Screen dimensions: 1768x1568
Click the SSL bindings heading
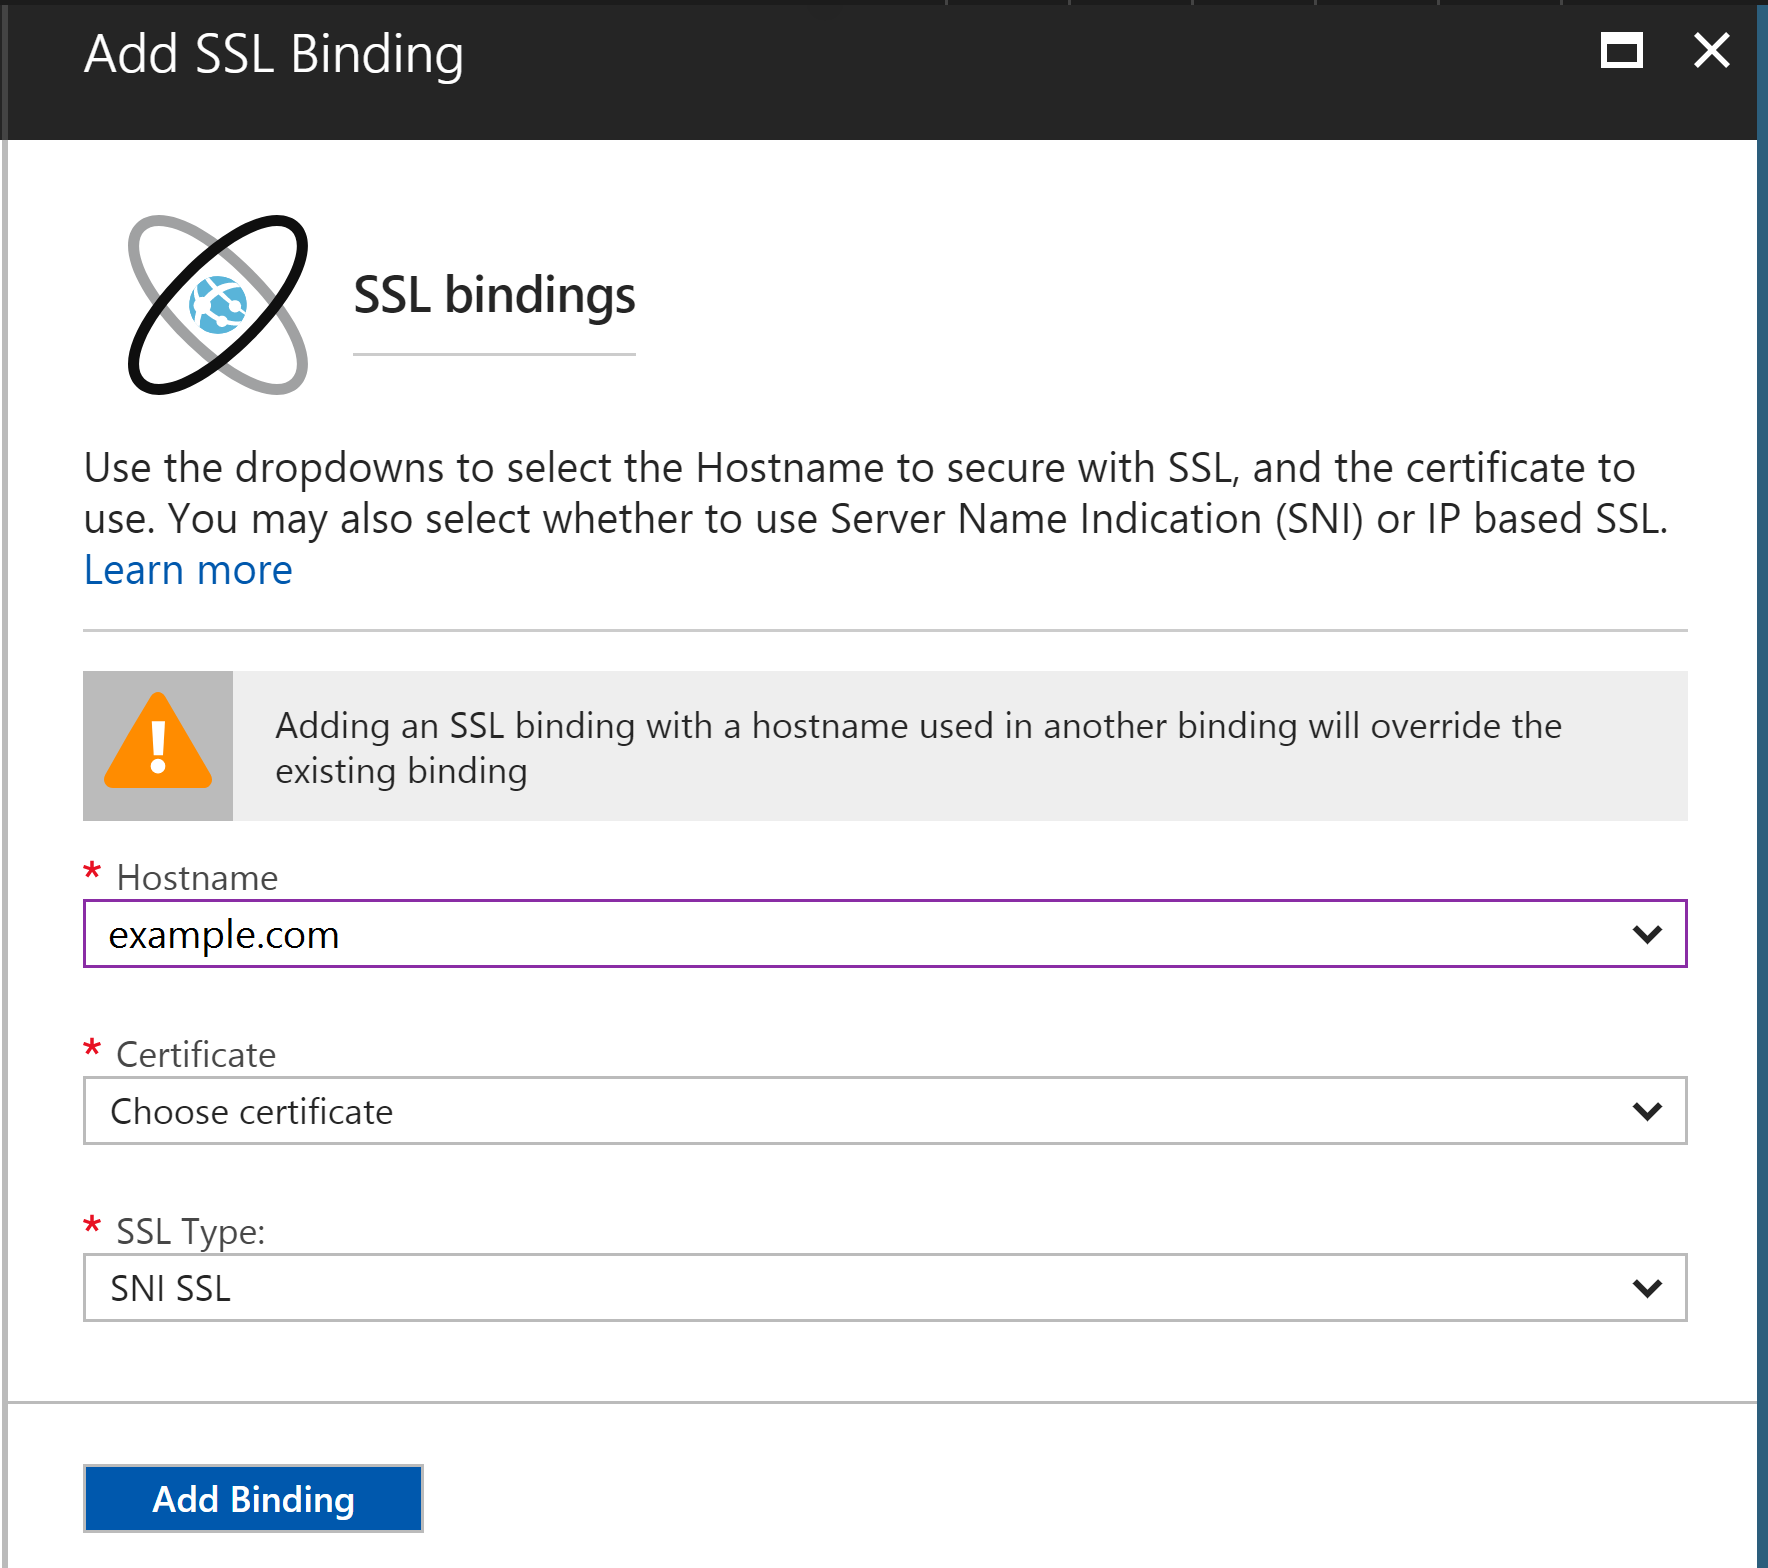(494, 295)
